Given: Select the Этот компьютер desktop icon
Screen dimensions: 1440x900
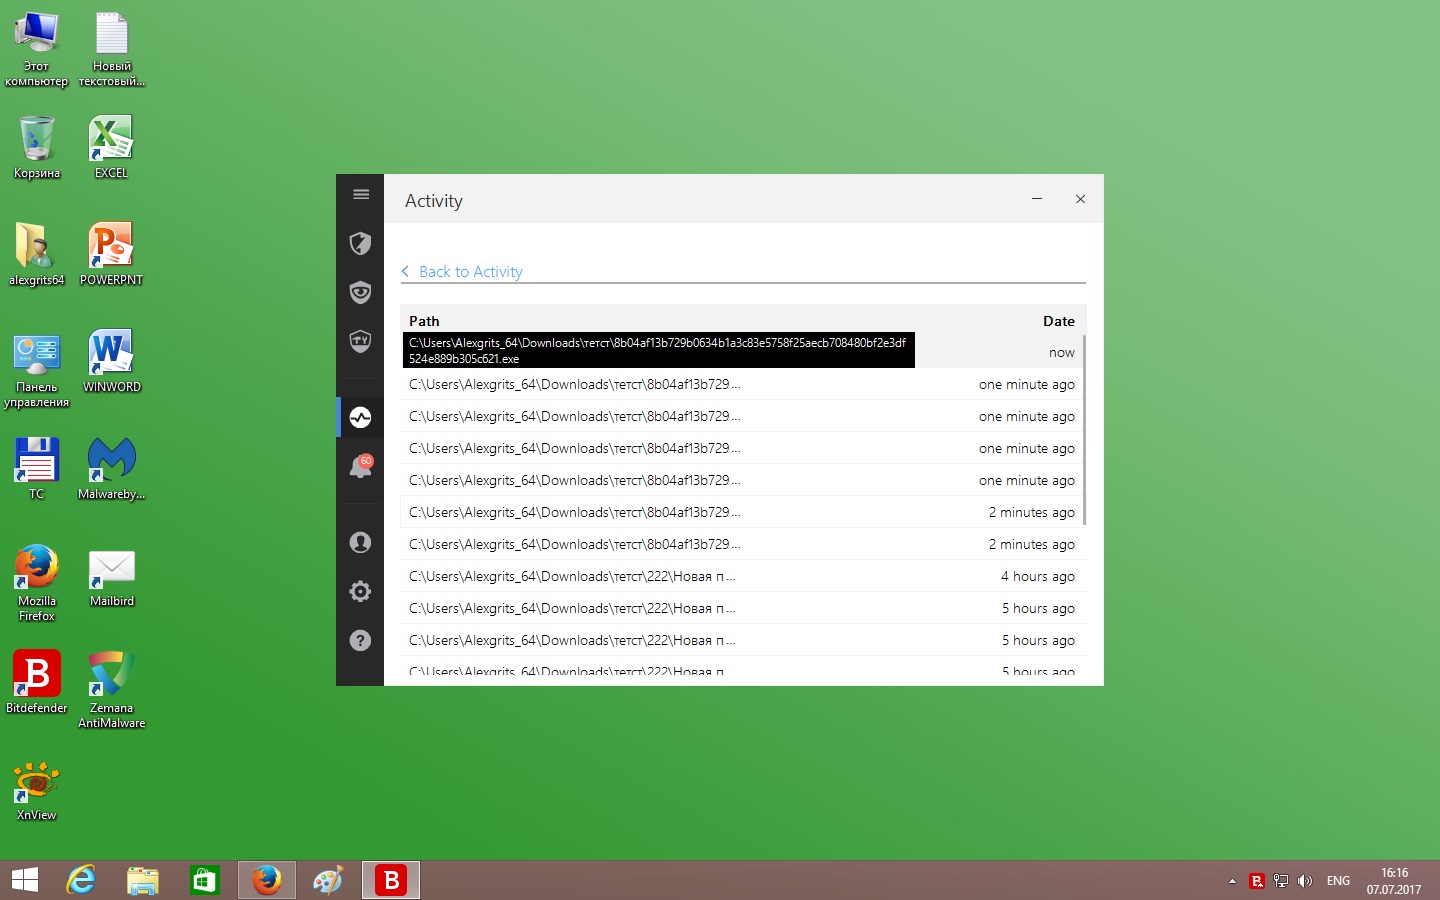Looking at the screenshot, I should point(36,49).
